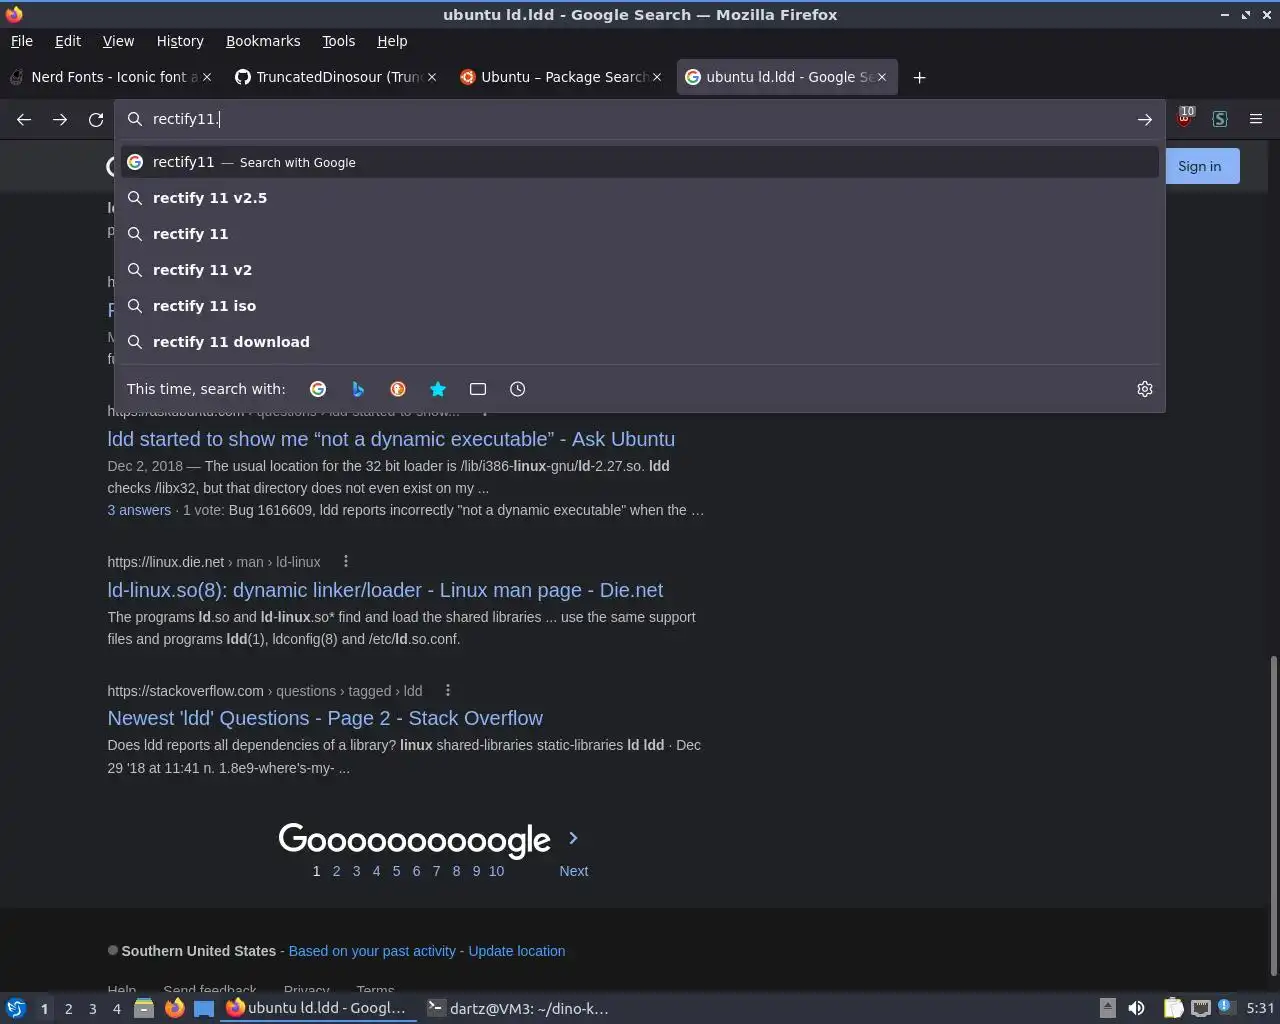The image size is (1280, 1024).
Task: Select 'rectify11 — Search with Google' suggestion
Action: coord(640,162)
